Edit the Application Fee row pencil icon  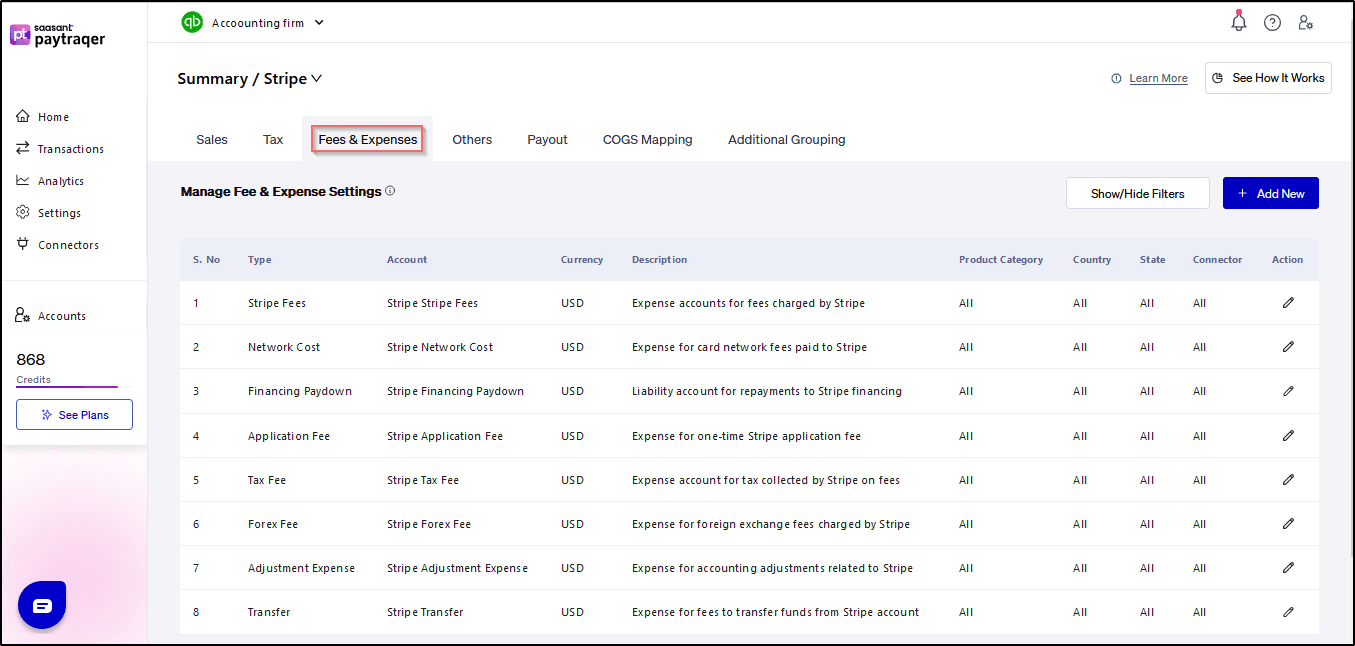pos(1288,435)
